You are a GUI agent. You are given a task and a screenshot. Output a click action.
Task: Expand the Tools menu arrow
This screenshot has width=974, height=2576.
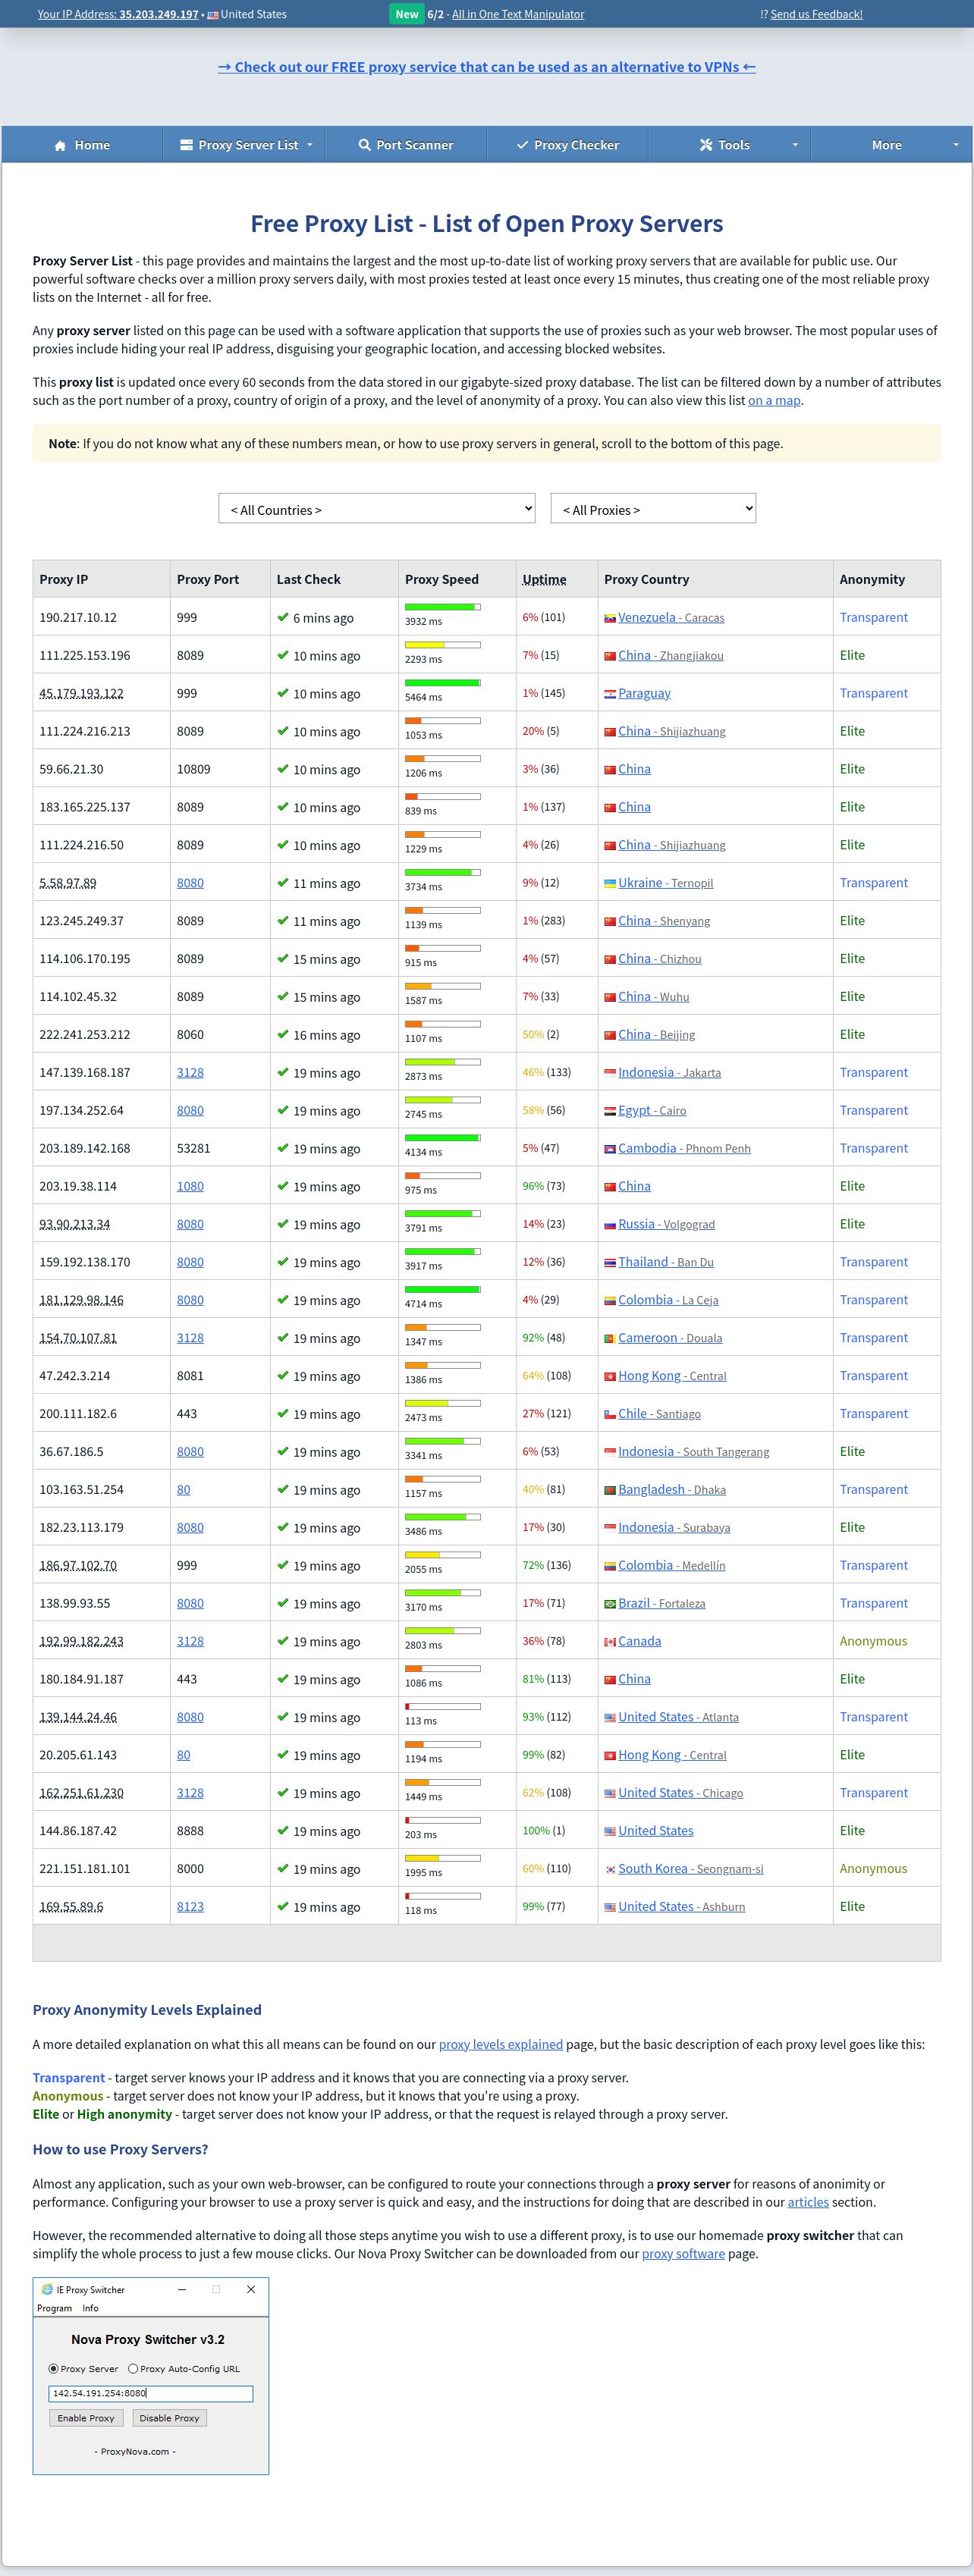pos(795,145)
